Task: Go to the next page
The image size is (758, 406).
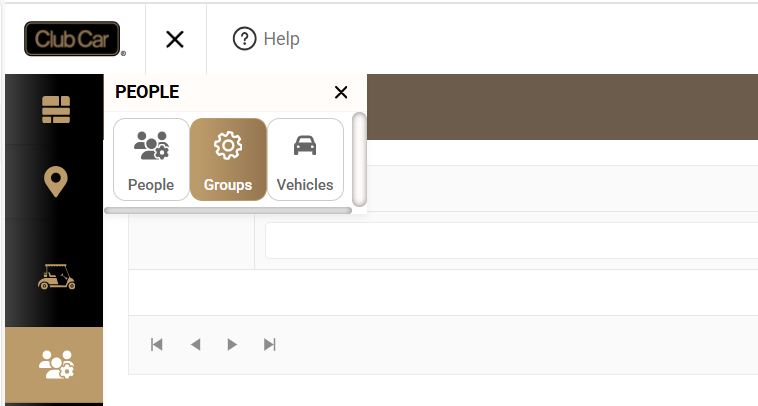Action: tap(232, 345)
